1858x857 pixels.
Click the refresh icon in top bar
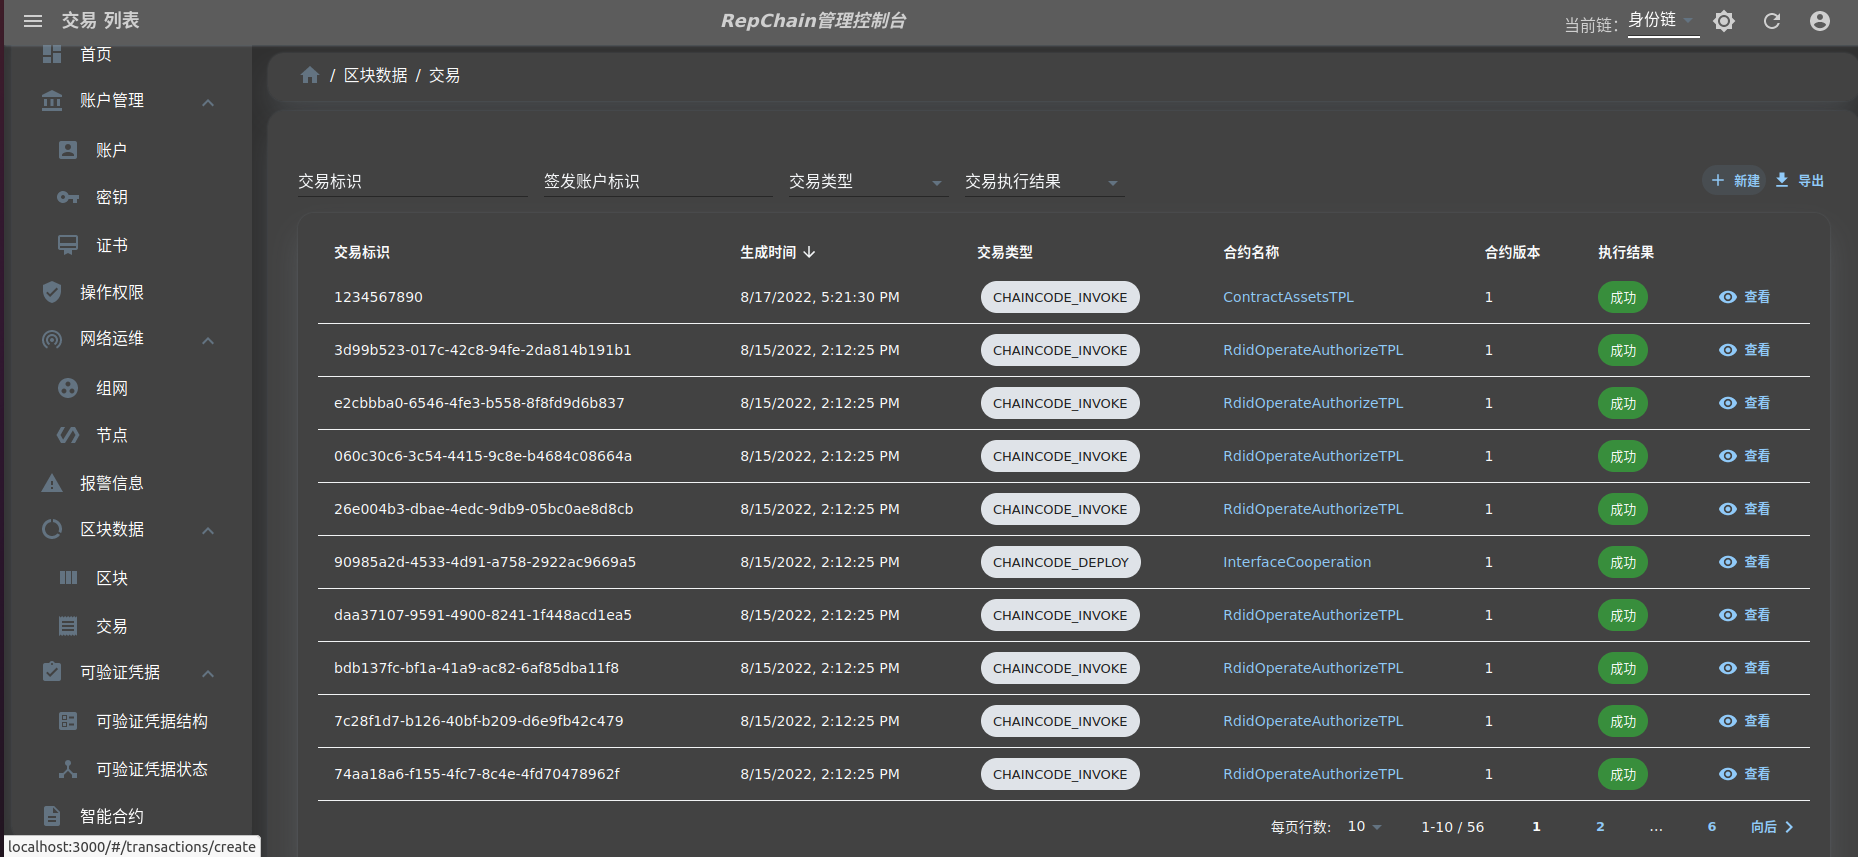[1772, 21]
